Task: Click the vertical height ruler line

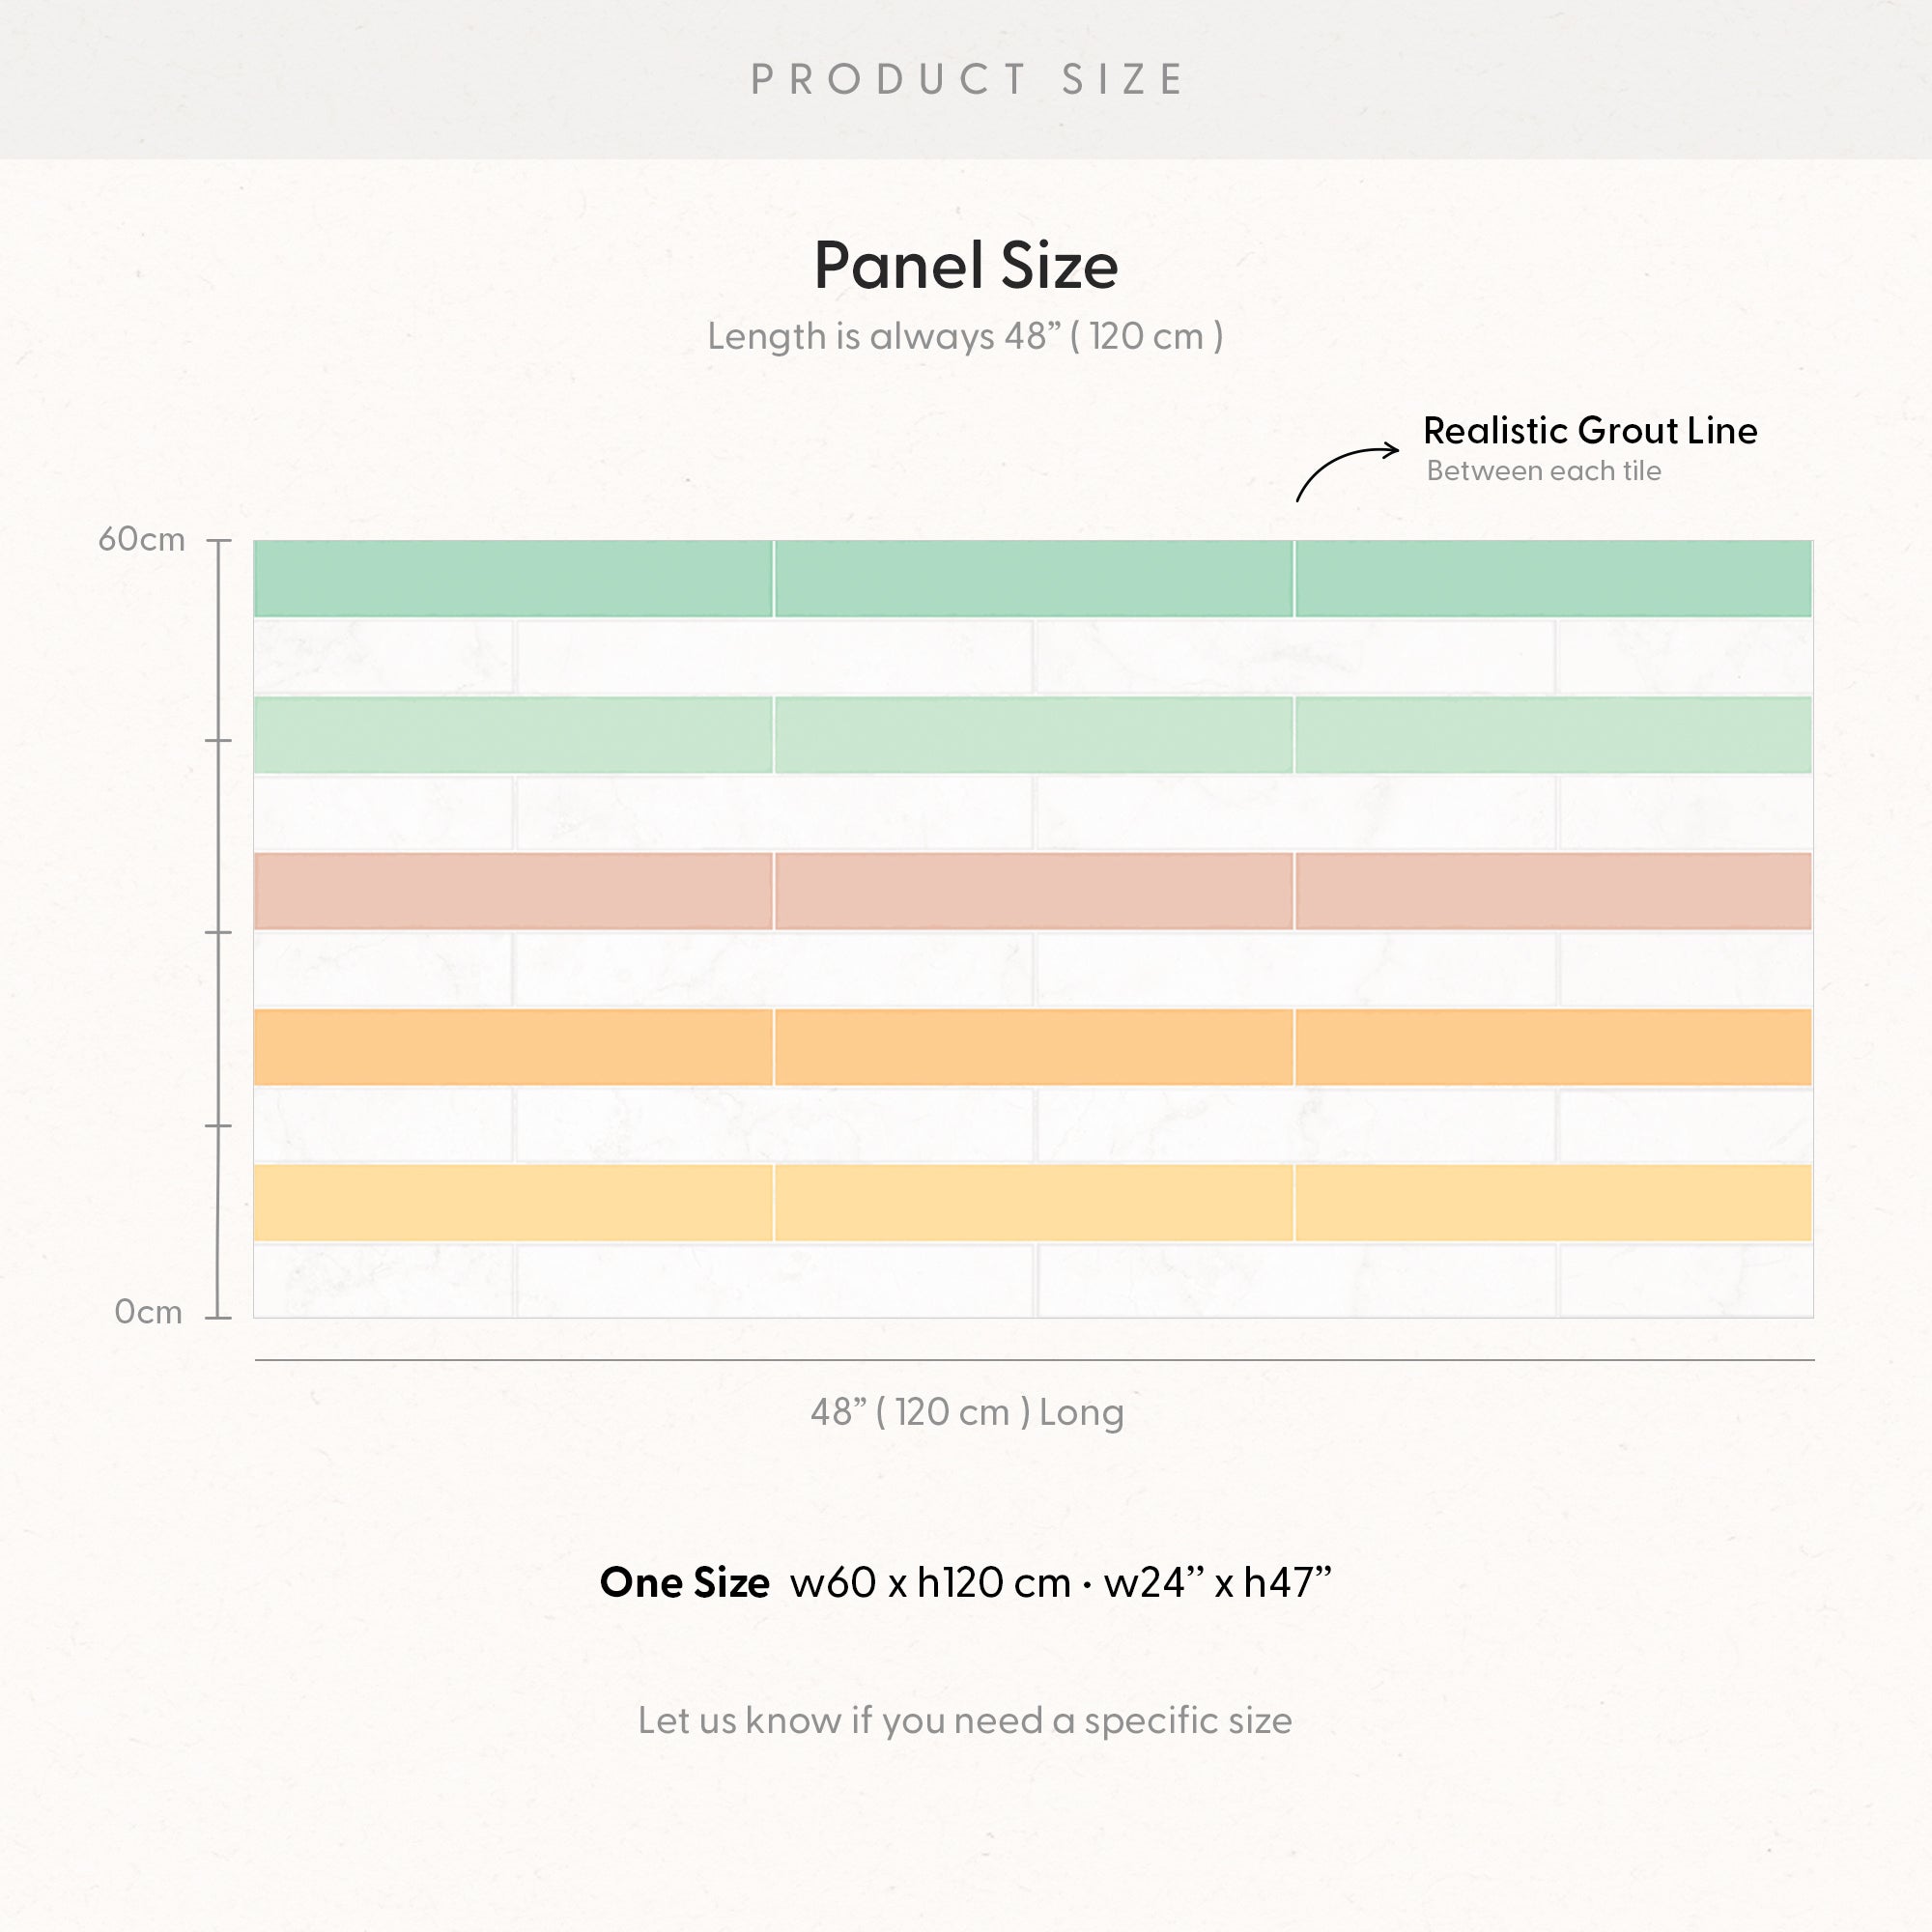Action: pyautogui.click(x=218, y=929)
